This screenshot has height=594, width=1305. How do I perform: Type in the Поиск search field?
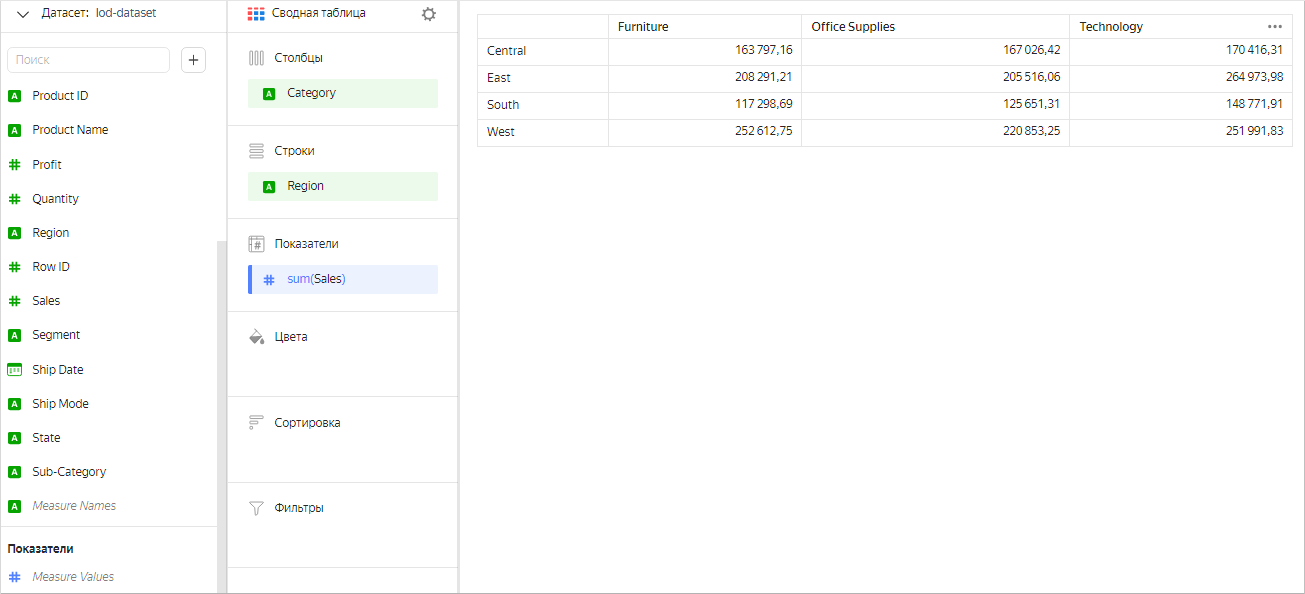(88, 60)
